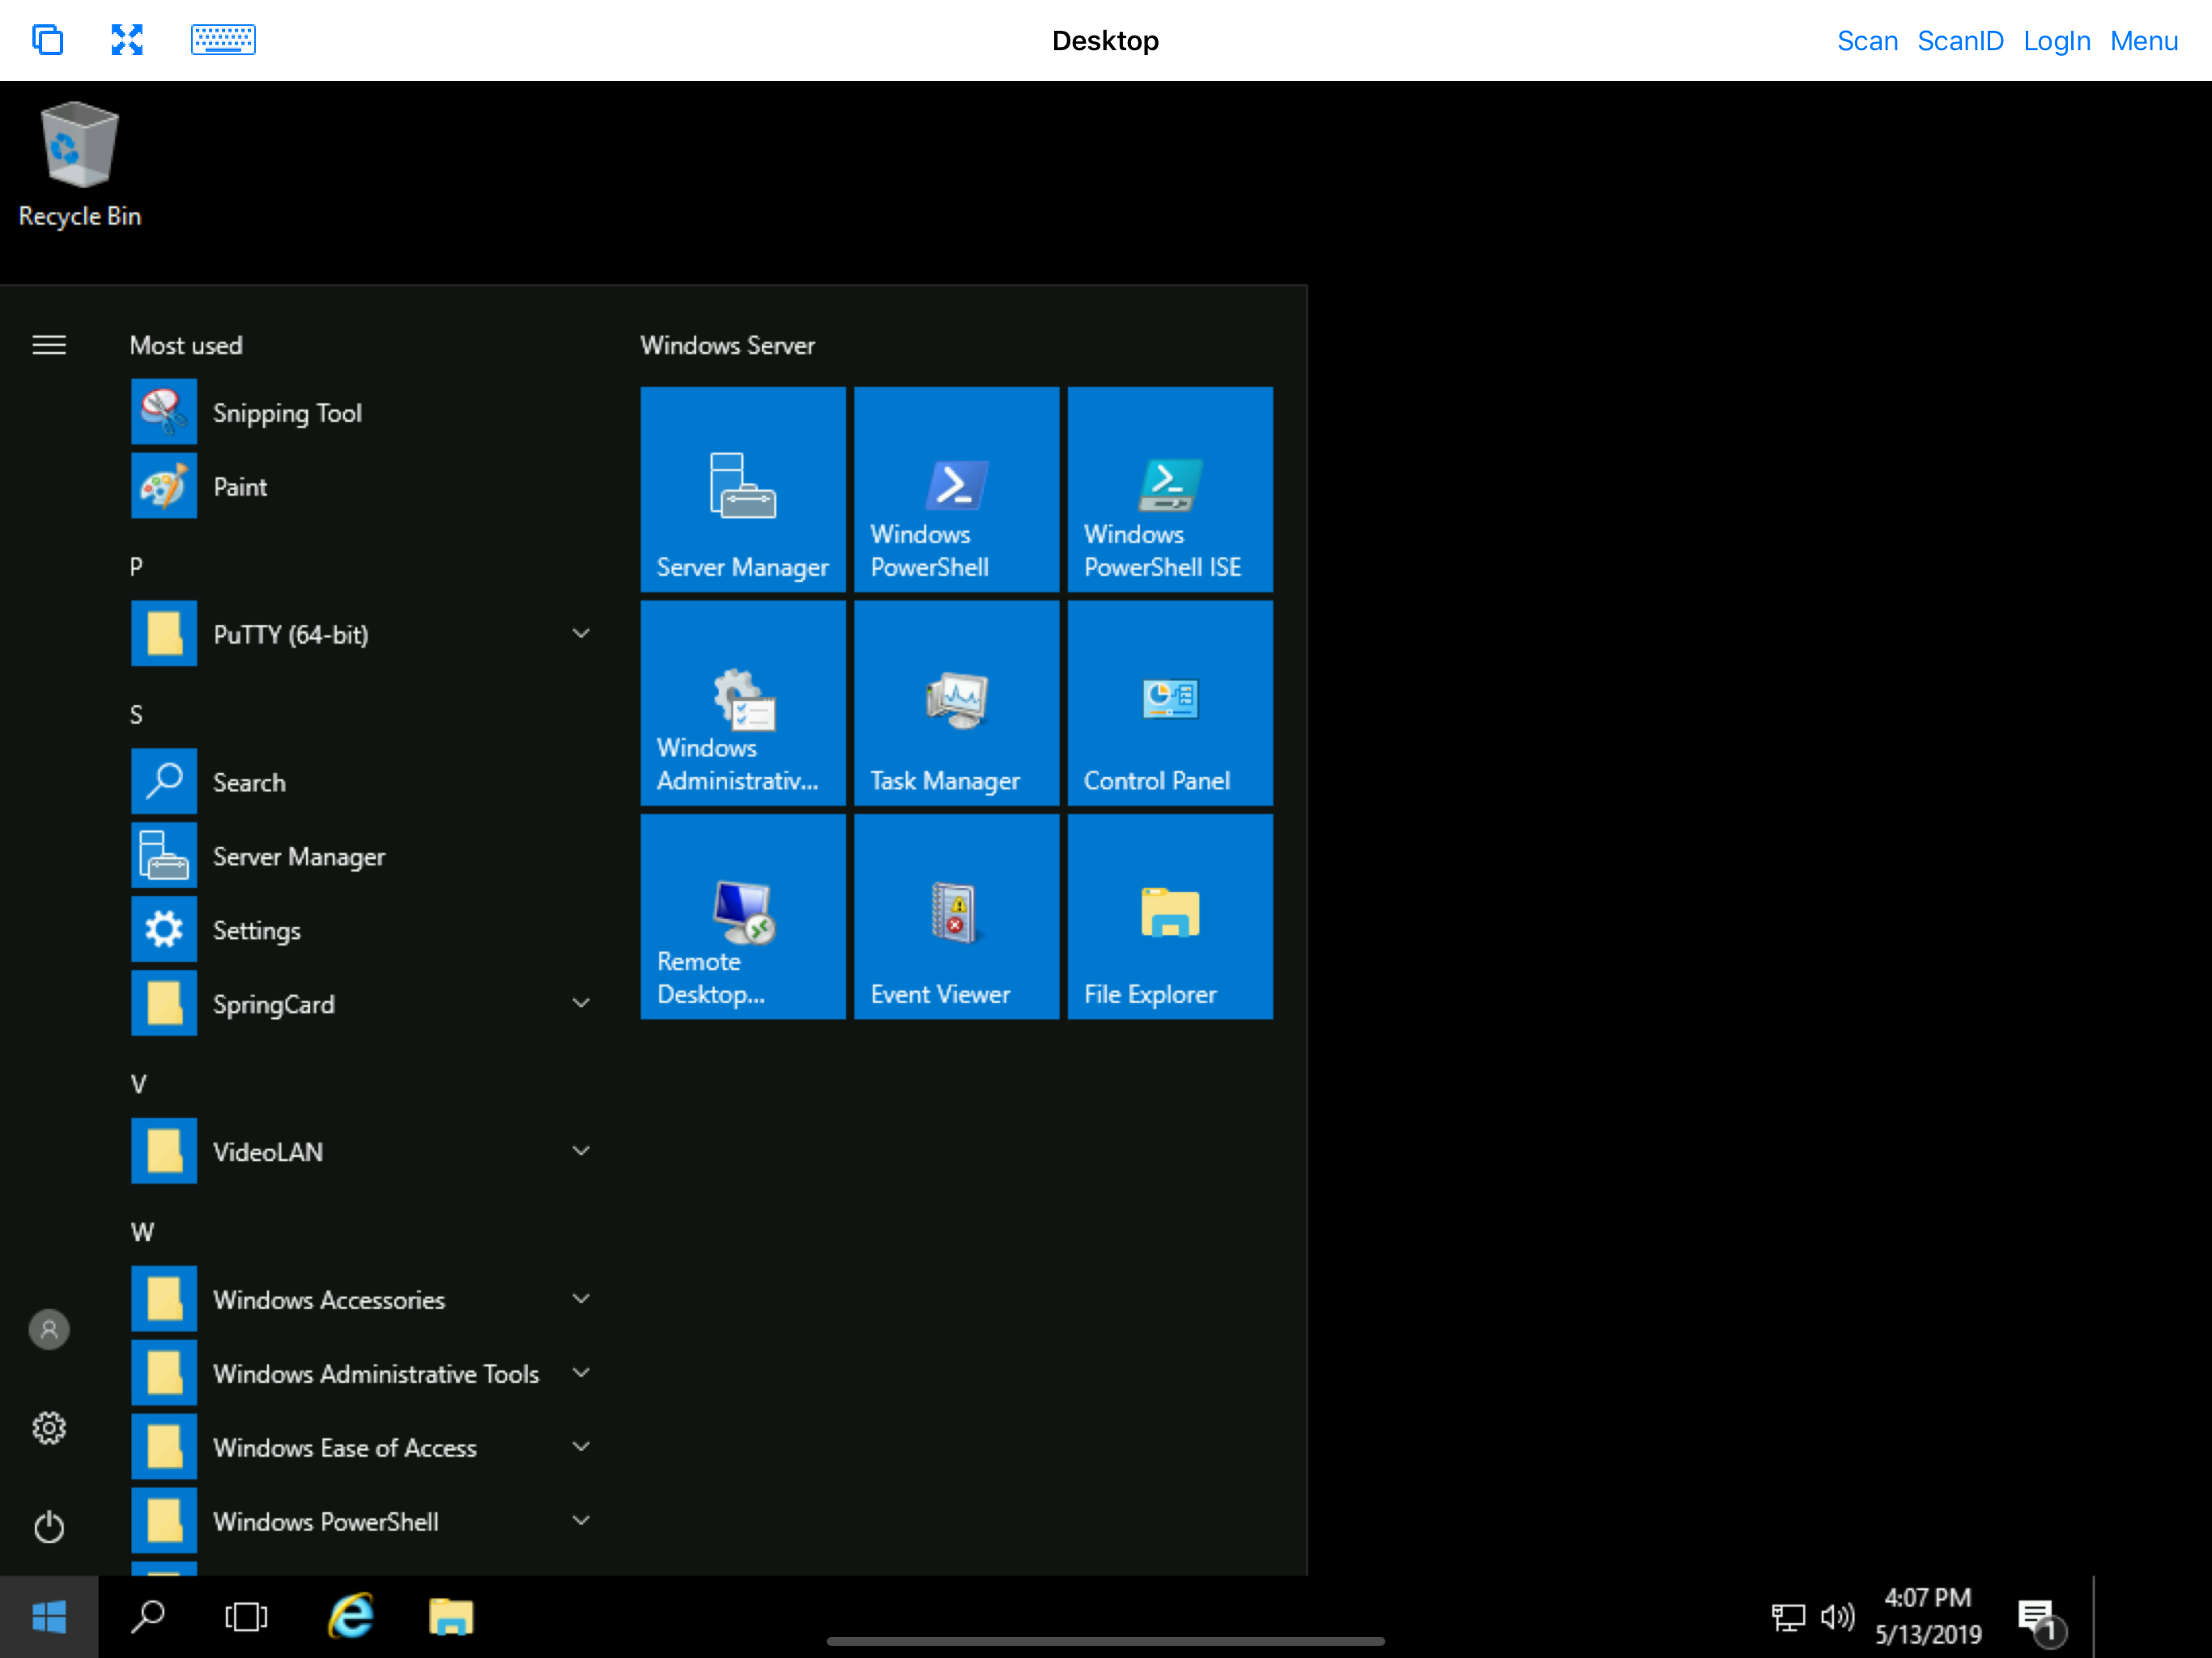
Task: Expand the Windows Administrative Tools chevron
Action: [x=581, y=1373]
